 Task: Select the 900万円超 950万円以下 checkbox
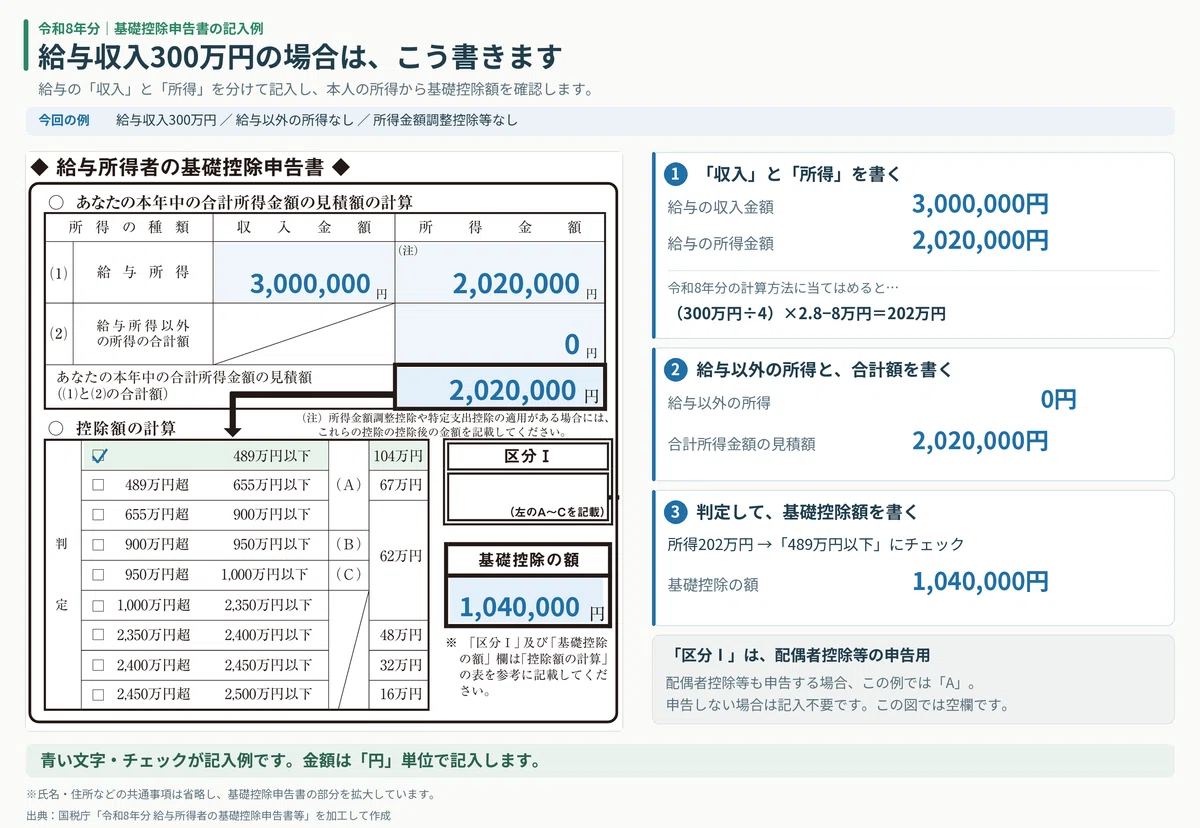point(98,545)
